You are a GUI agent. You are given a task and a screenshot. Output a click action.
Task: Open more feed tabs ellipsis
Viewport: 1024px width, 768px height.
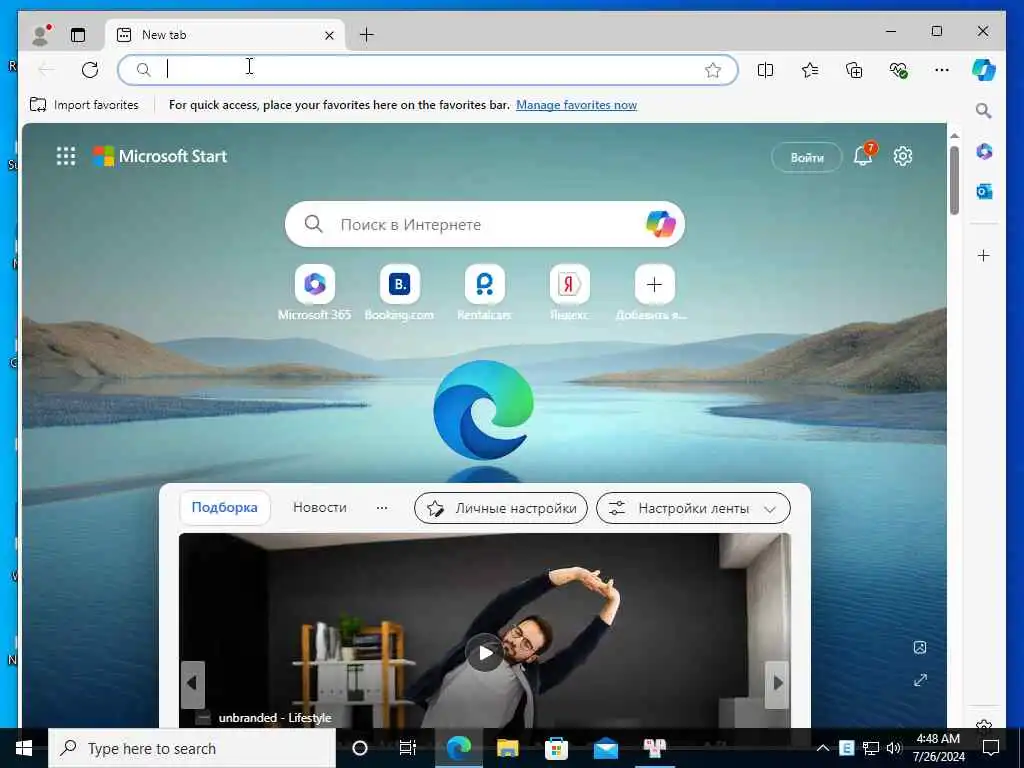(382, 507)
